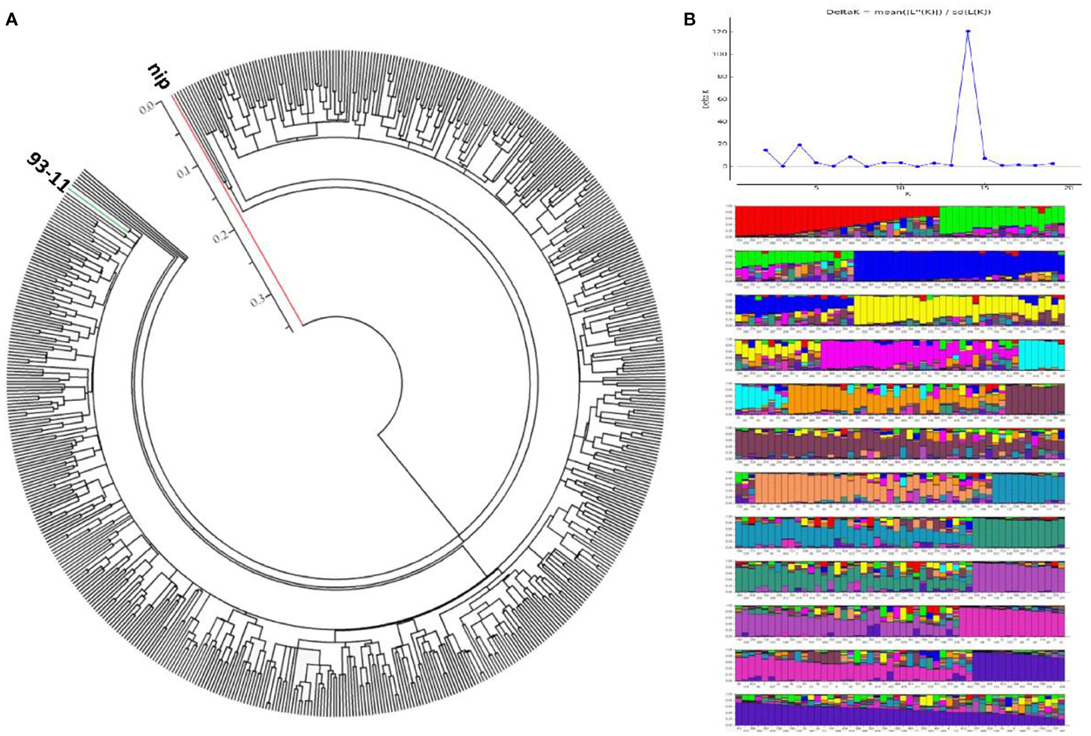Click the red nip branch line

tap(237, 210)
